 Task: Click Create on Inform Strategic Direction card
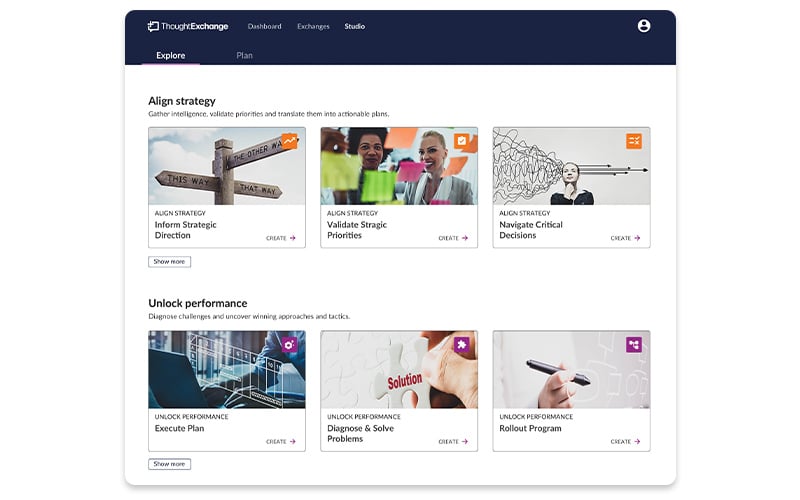[x=281, y=238]
